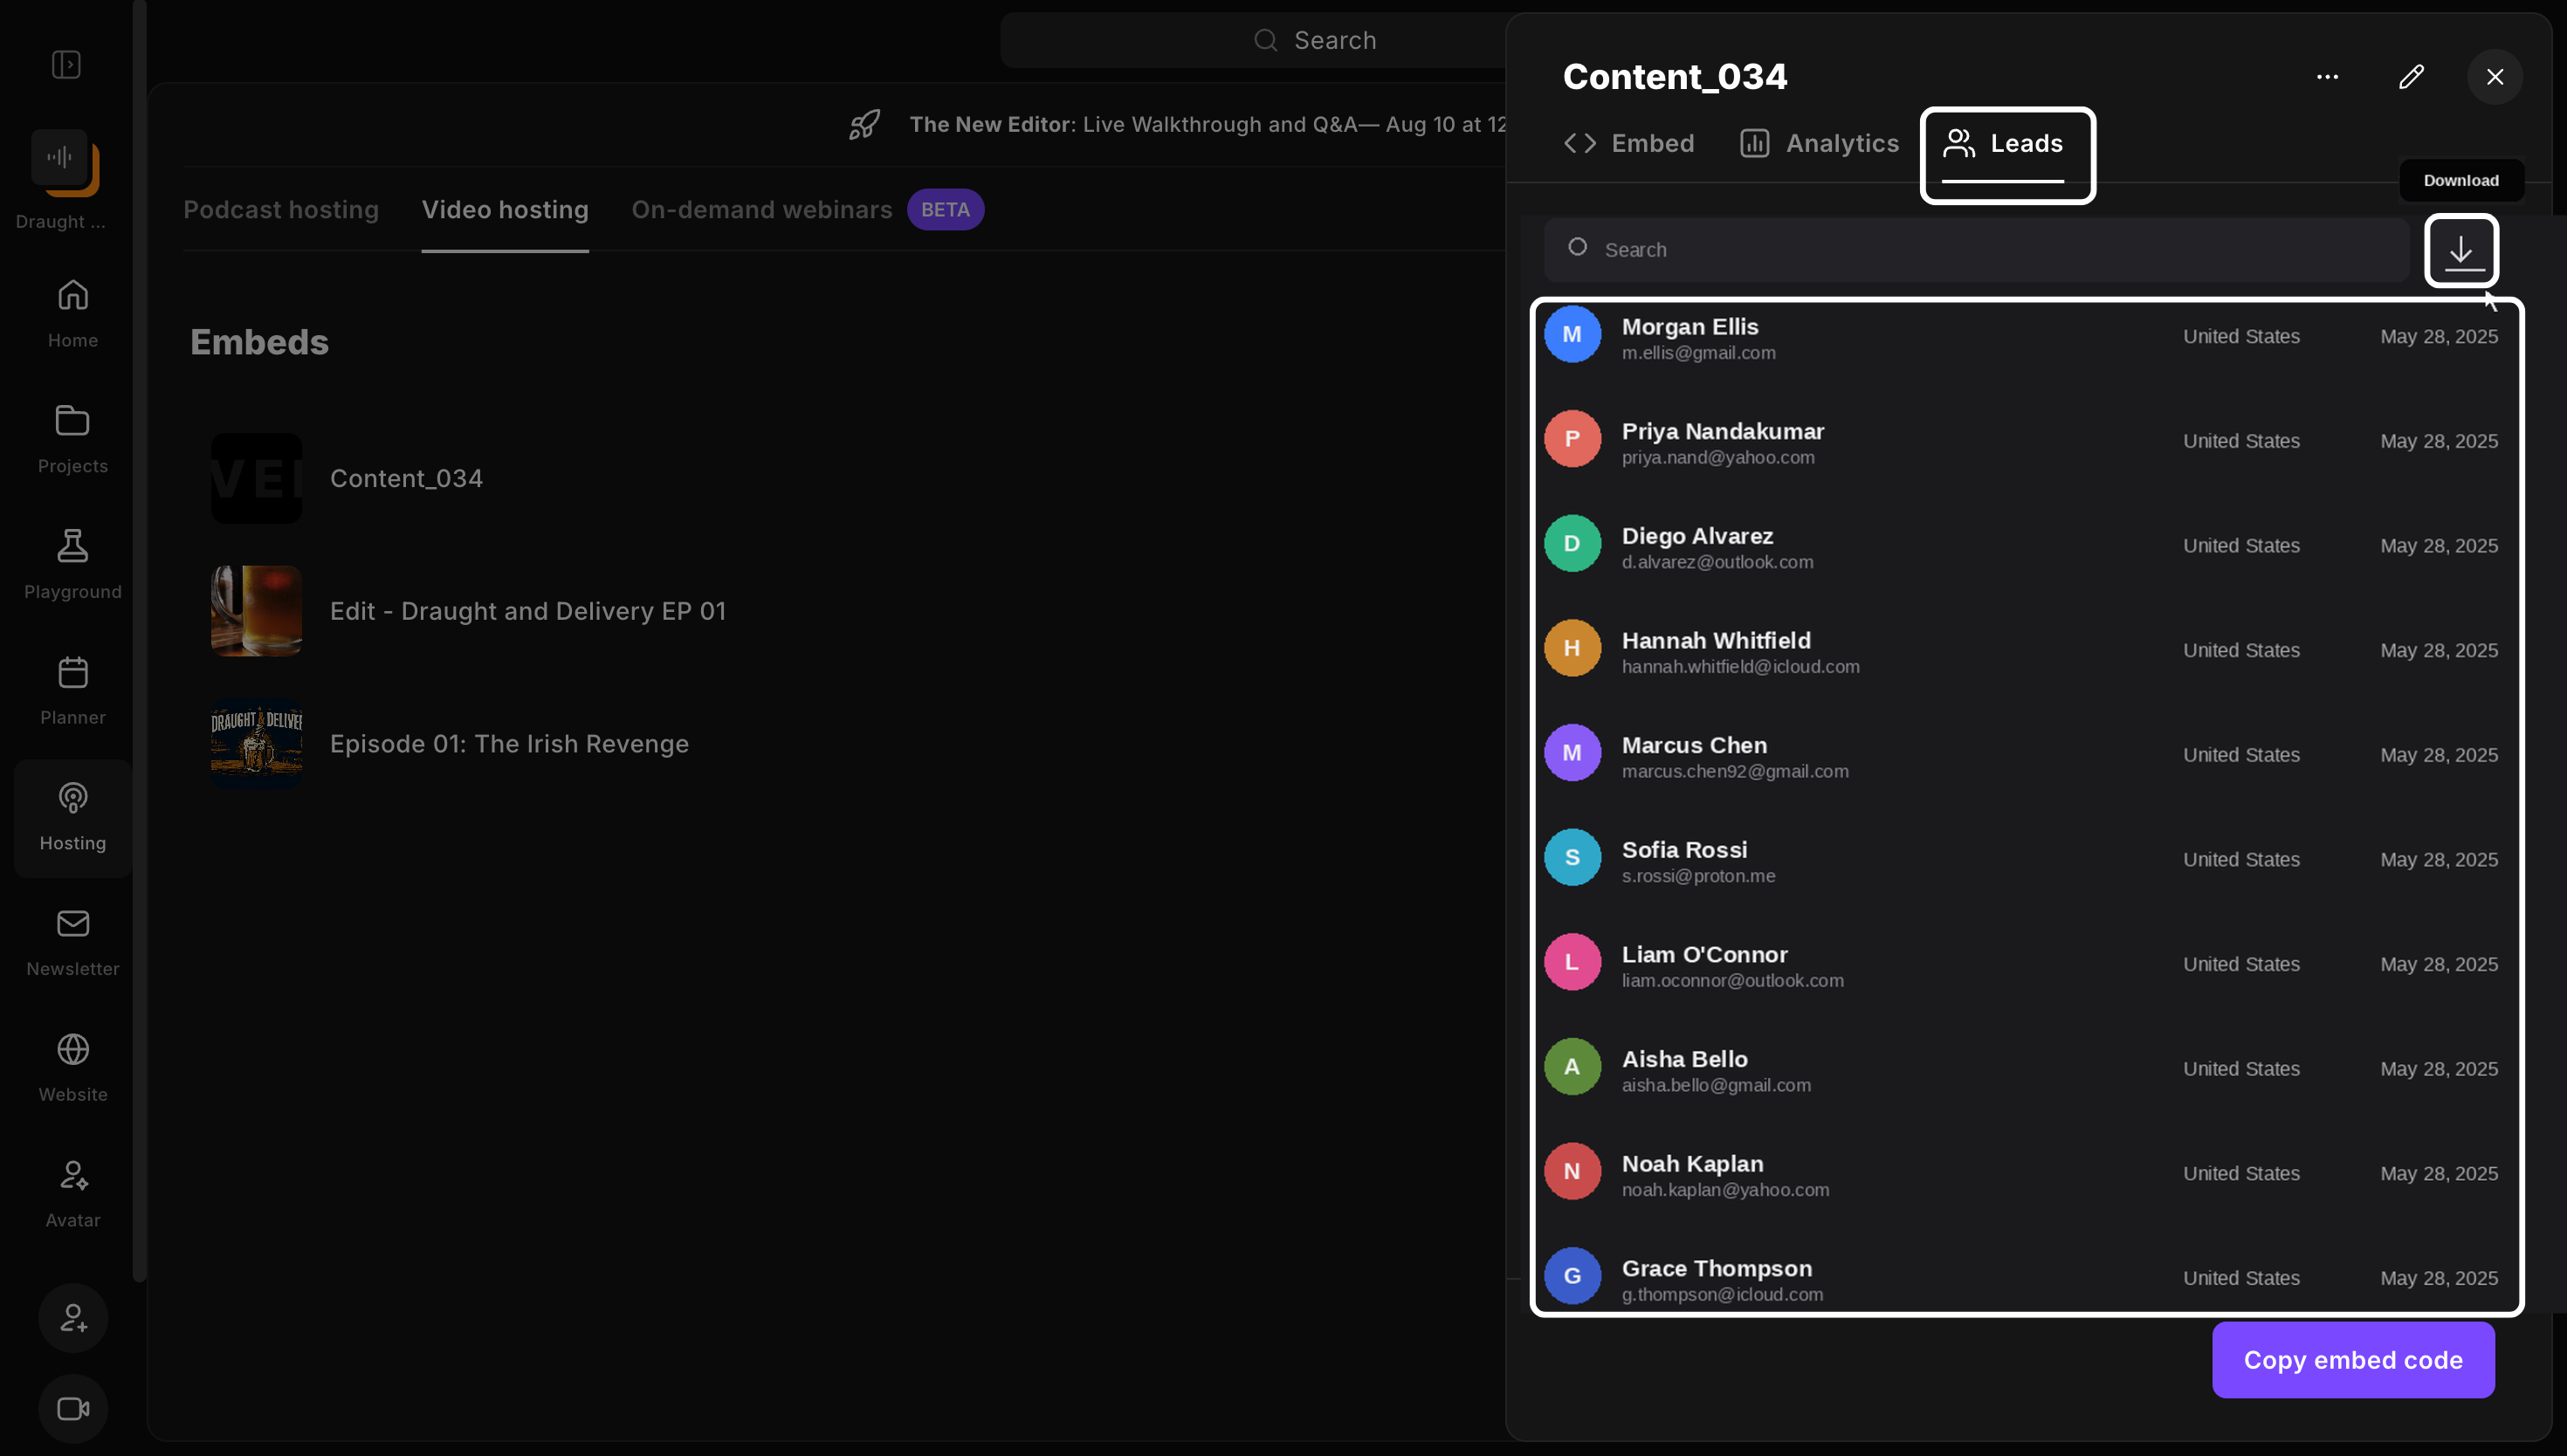Click the Embeds section heading
The height and width of the screenshot is (1456, 2567).
[259, 343]
